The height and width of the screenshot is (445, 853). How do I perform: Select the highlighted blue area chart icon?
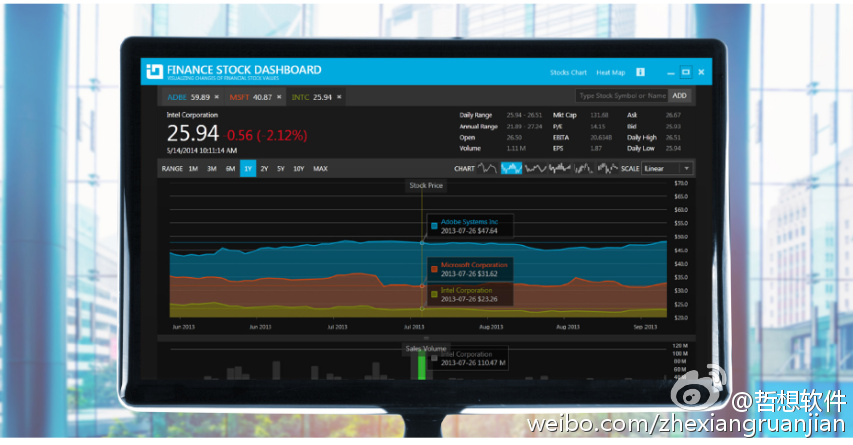tap(511, 168)
